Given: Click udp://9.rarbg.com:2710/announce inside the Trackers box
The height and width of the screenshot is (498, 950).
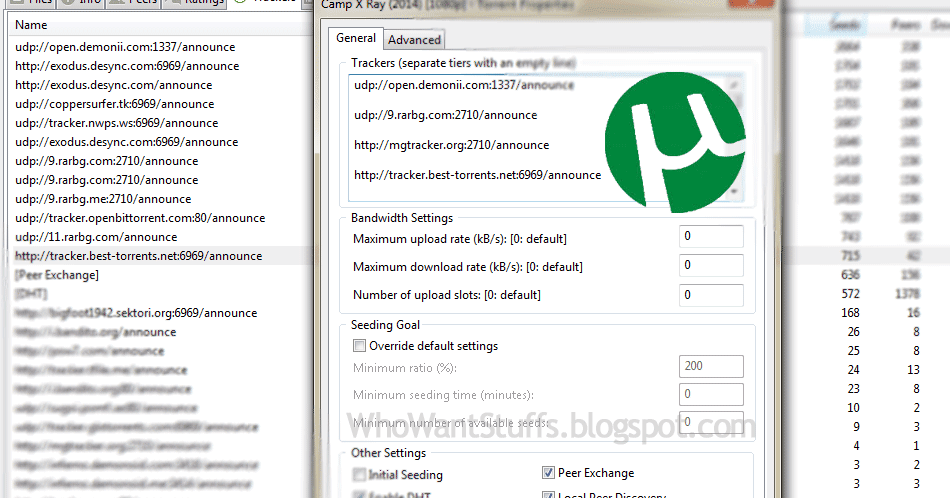Looking at the screenshot, I should coord(445,115).
